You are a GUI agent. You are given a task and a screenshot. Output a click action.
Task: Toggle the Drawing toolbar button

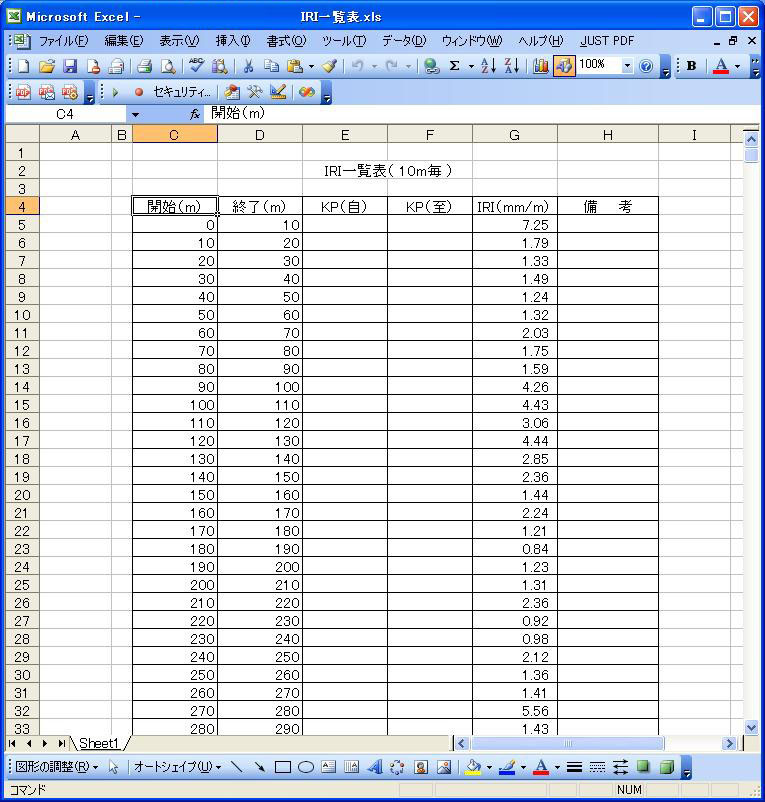click(564, 66)
